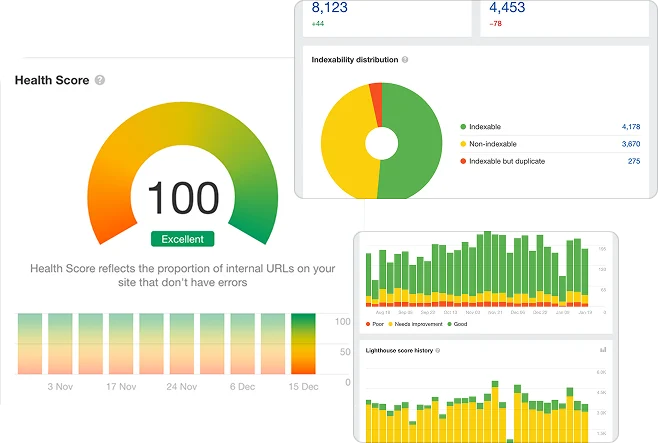658x443 pixels.
Task: Open the Non-indexable count 3,670 link
Action: tap(631, 144)
